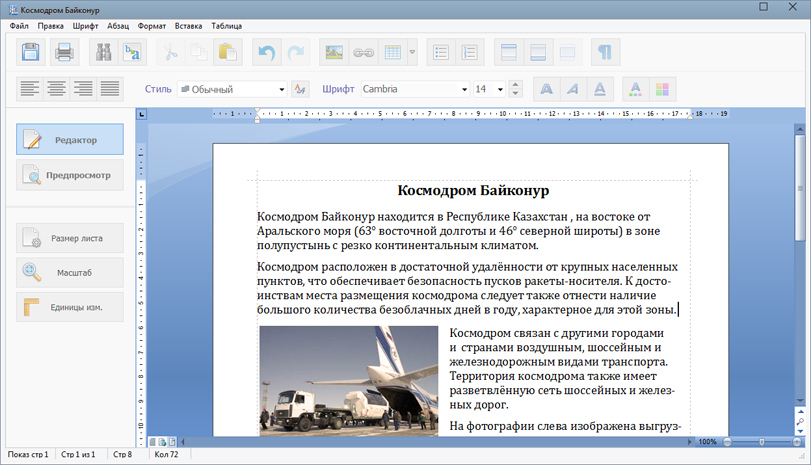Switch to Предпросмотр mode
The image size is (811, 465).
[70, 175]
